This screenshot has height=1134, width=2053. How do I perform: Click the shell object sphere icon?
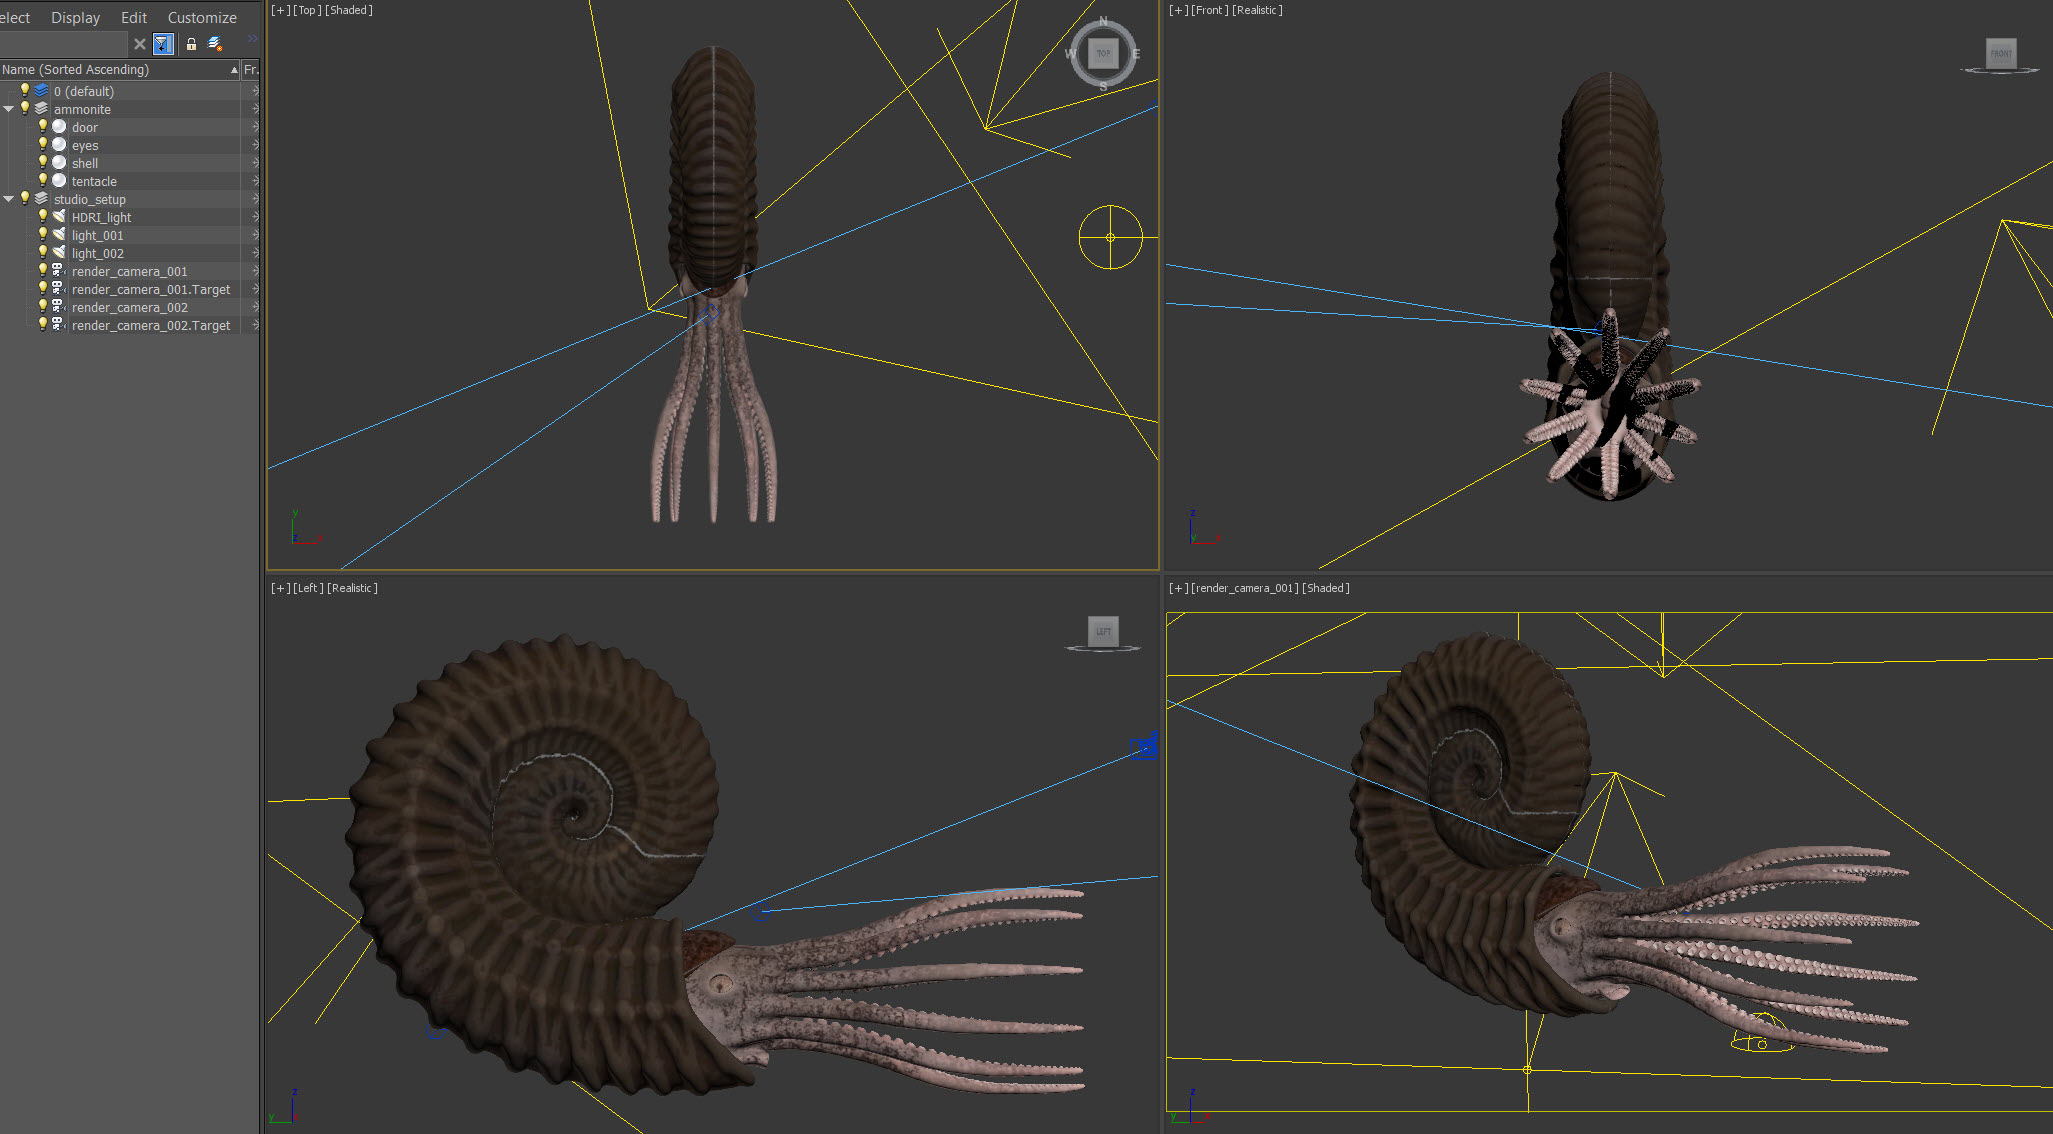click(x=60, y=162)
